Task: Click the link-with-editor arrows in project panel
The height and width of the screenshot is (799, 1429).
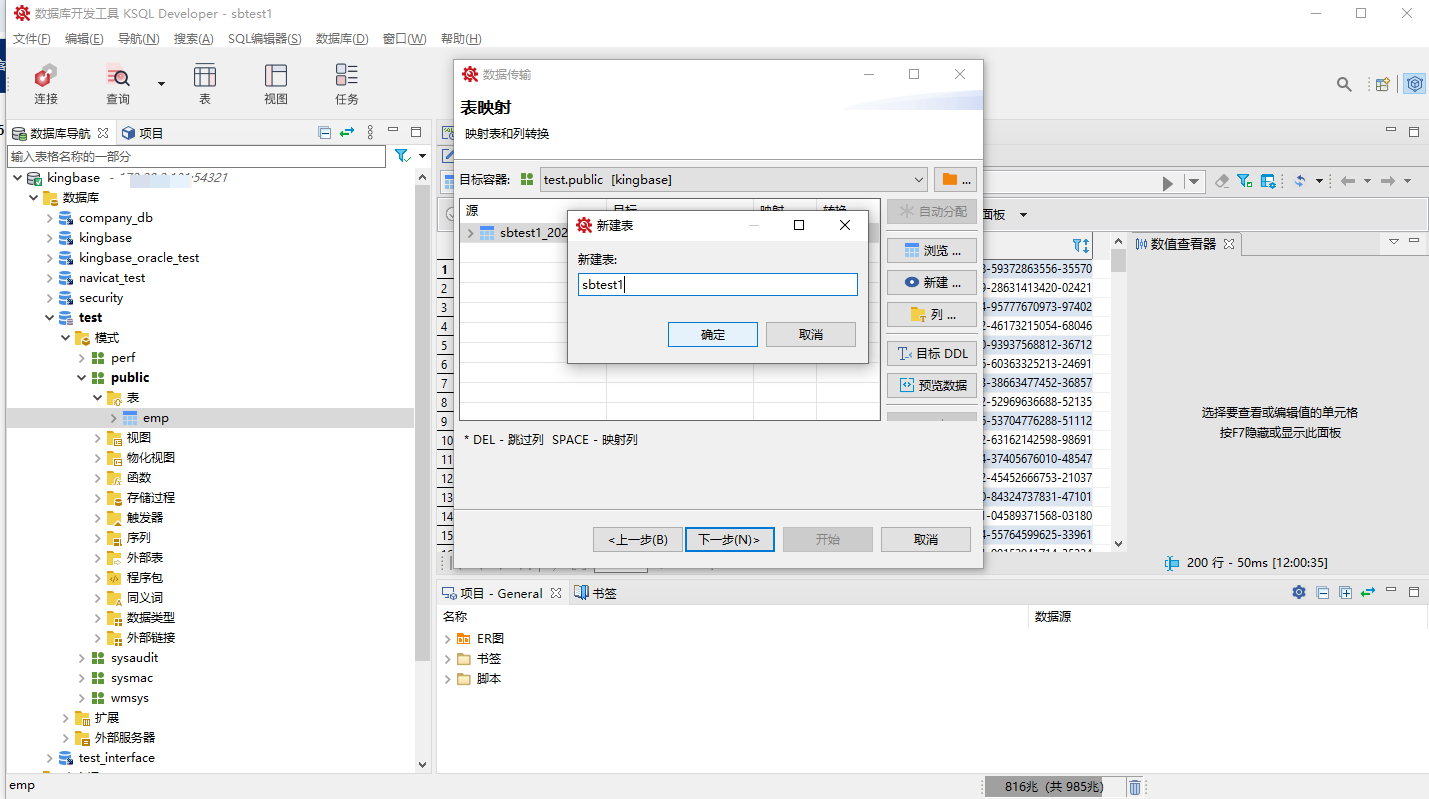Action: (x=1368, y=592)
